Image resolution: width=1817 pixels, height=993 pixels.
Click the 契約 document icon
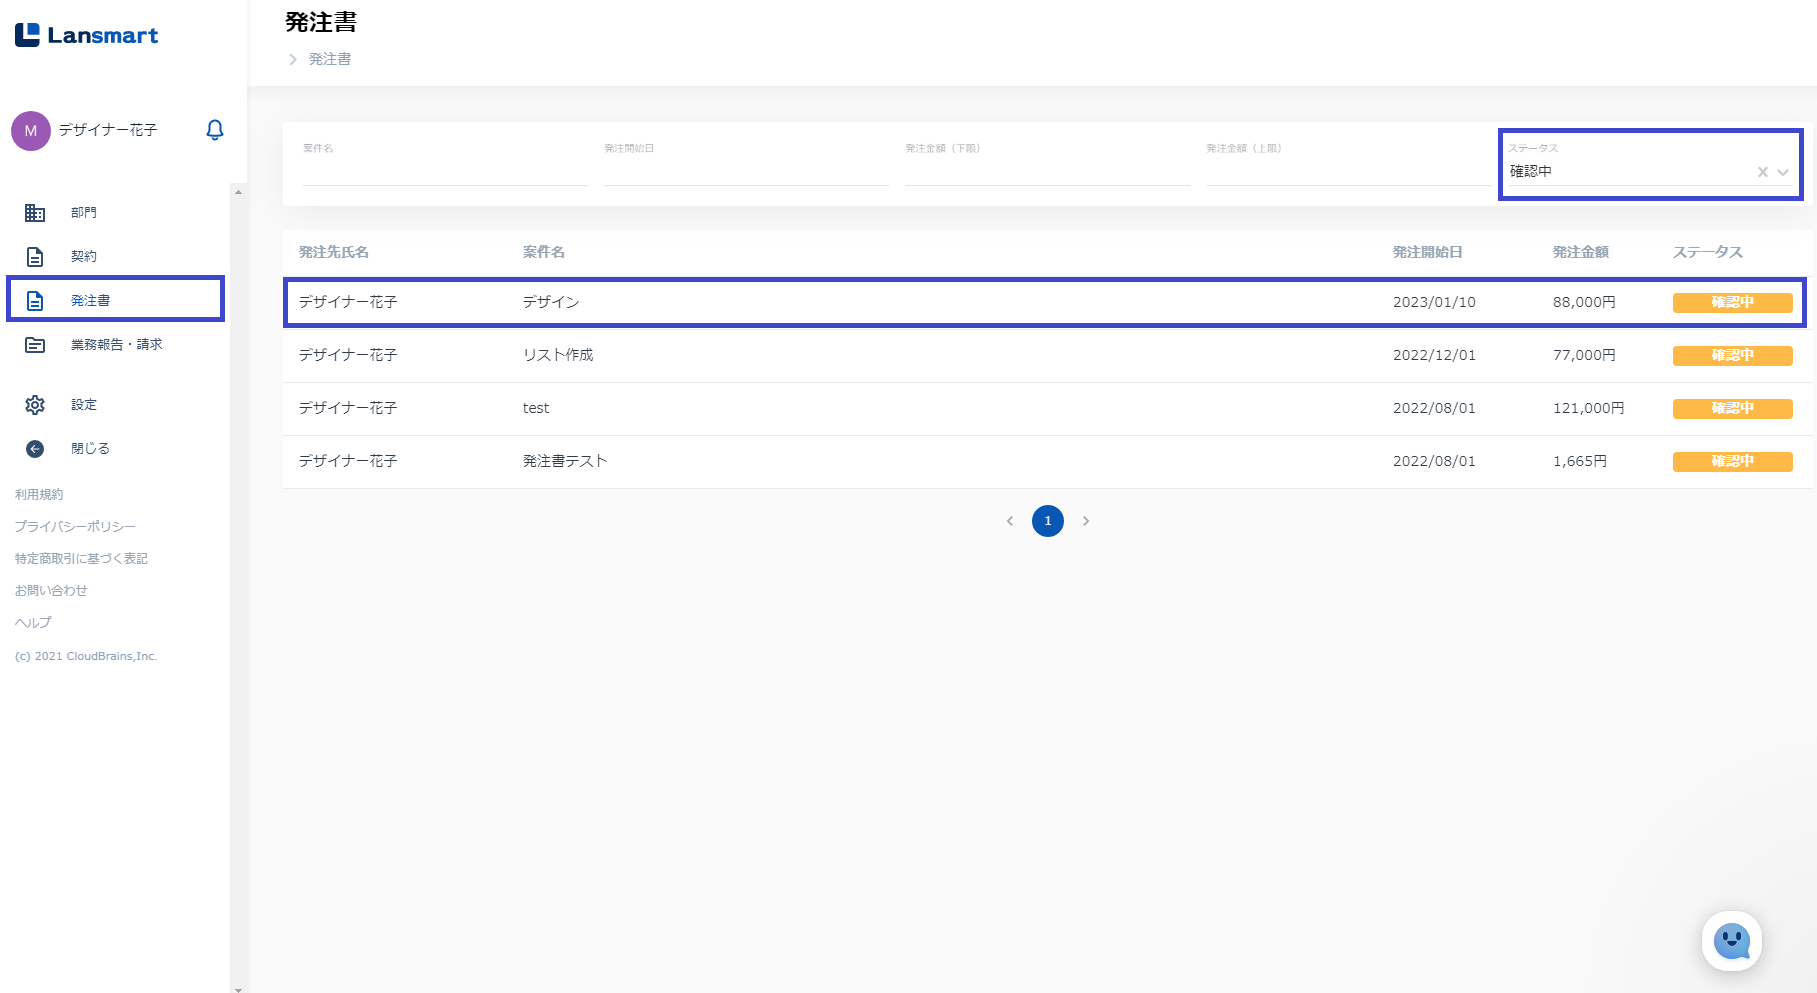[x=35, y=257]
